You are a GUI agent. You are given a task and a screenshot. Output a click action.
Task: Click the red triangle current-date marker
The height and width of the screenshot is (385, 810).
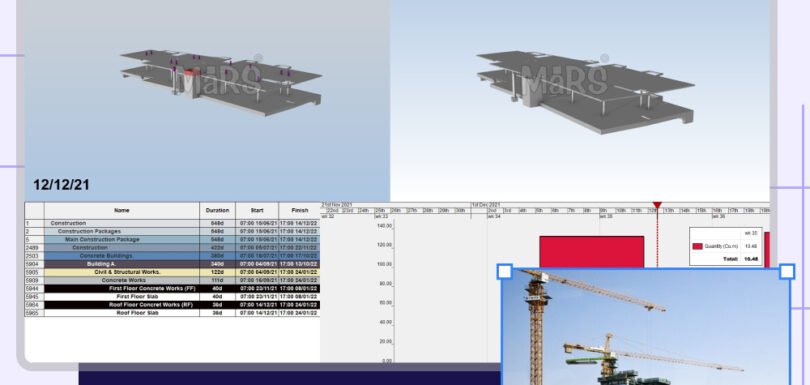(657, 205)
